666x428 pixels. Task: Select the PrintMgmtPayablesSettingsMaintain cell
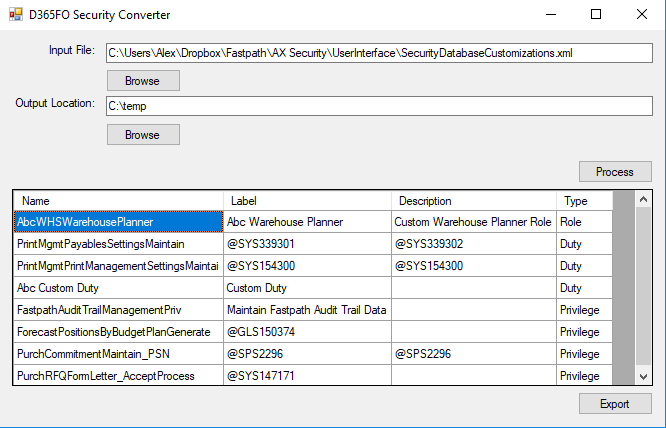tap(119, 244)
